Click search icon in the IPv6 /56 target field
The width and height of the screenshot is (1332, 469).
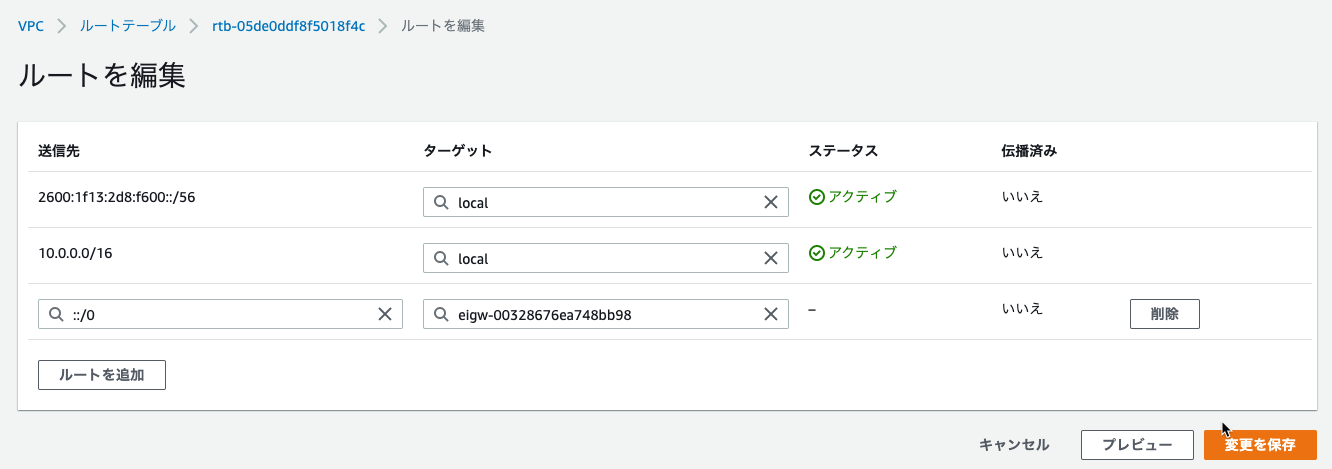click(441, 202)
